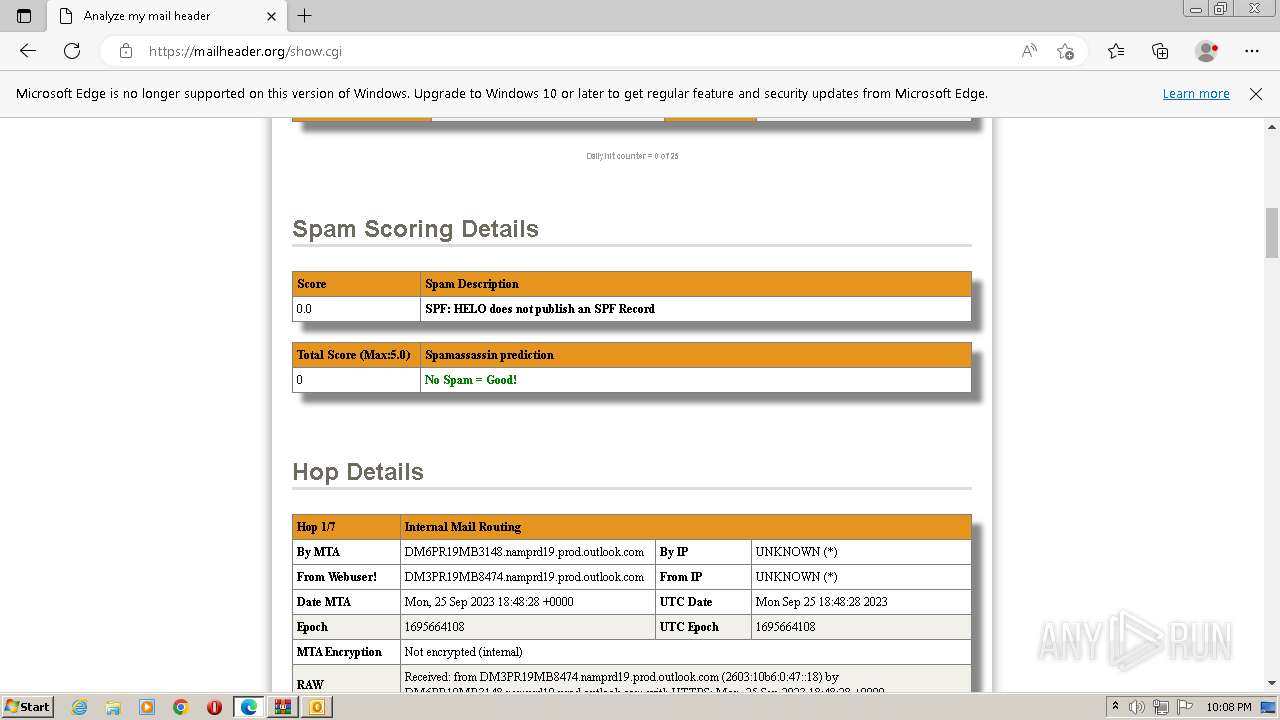The width and height of the screenshot is (1280, 720).
Task: Launch Internet Explorer from taskbar
Action: [79, 707]
